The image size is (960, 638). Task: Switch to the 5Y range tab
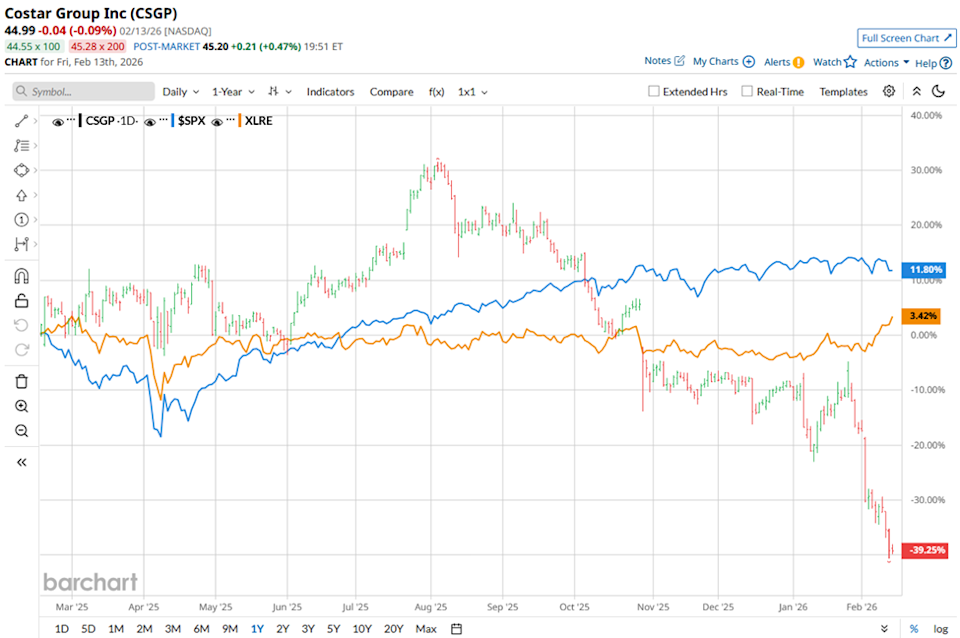pos(332,628)
